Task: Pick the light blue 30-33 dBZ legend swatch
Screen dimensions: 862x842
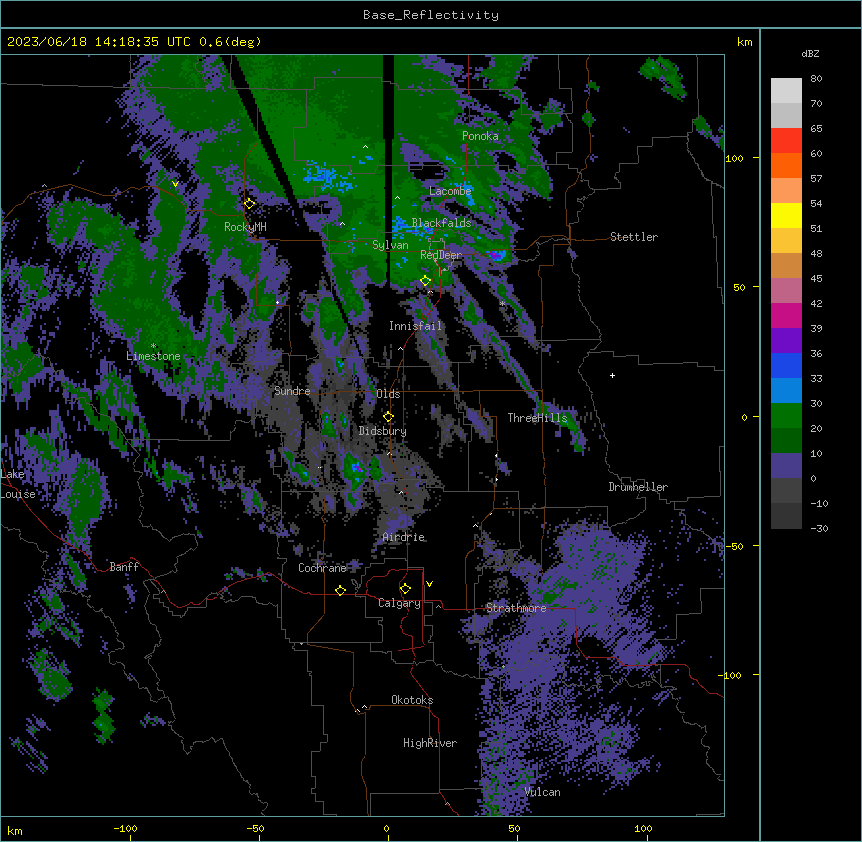Action: [786, 391]
